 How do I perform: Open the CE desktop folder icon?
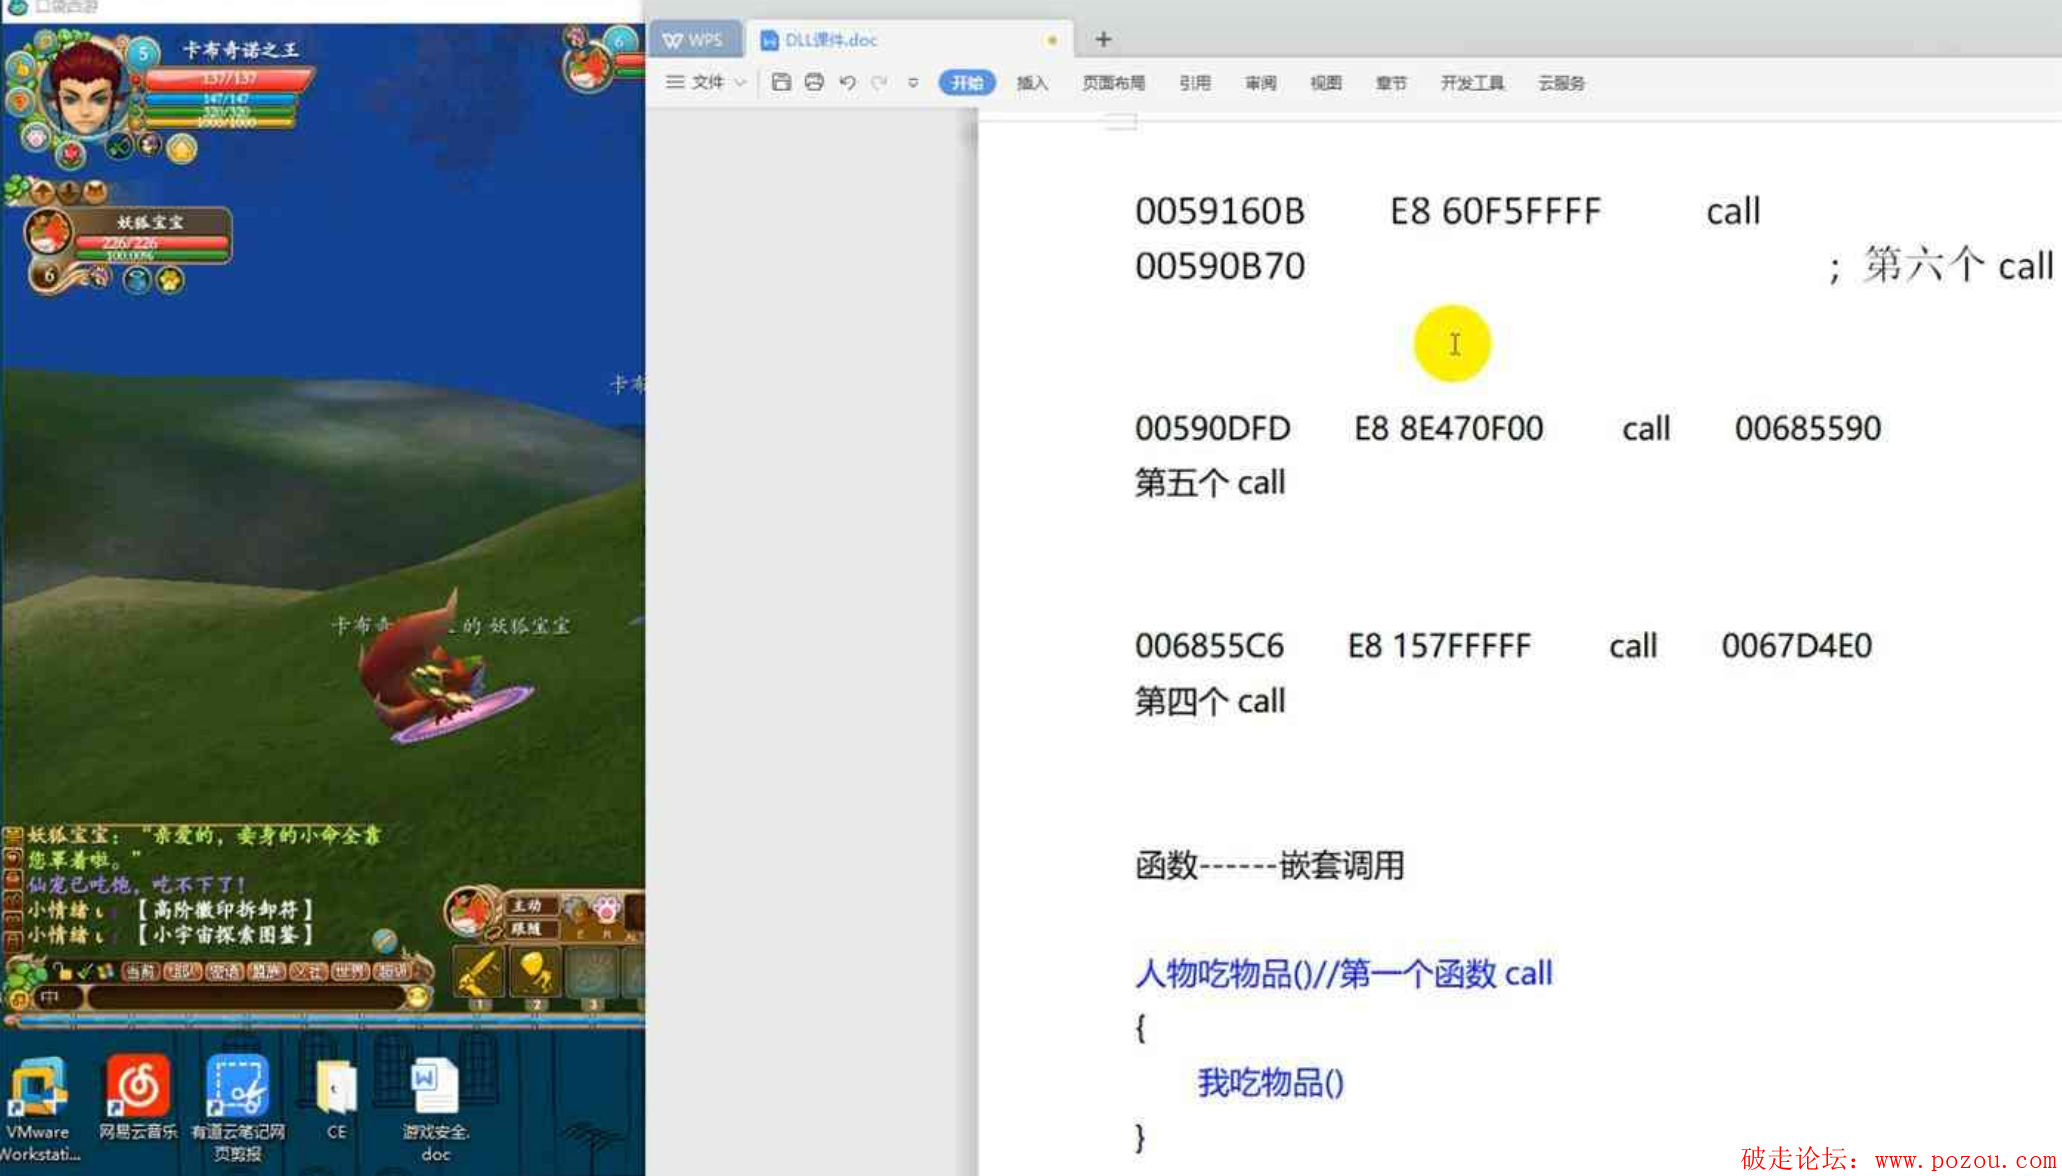pyautogui.click(x=336, y=1098)
